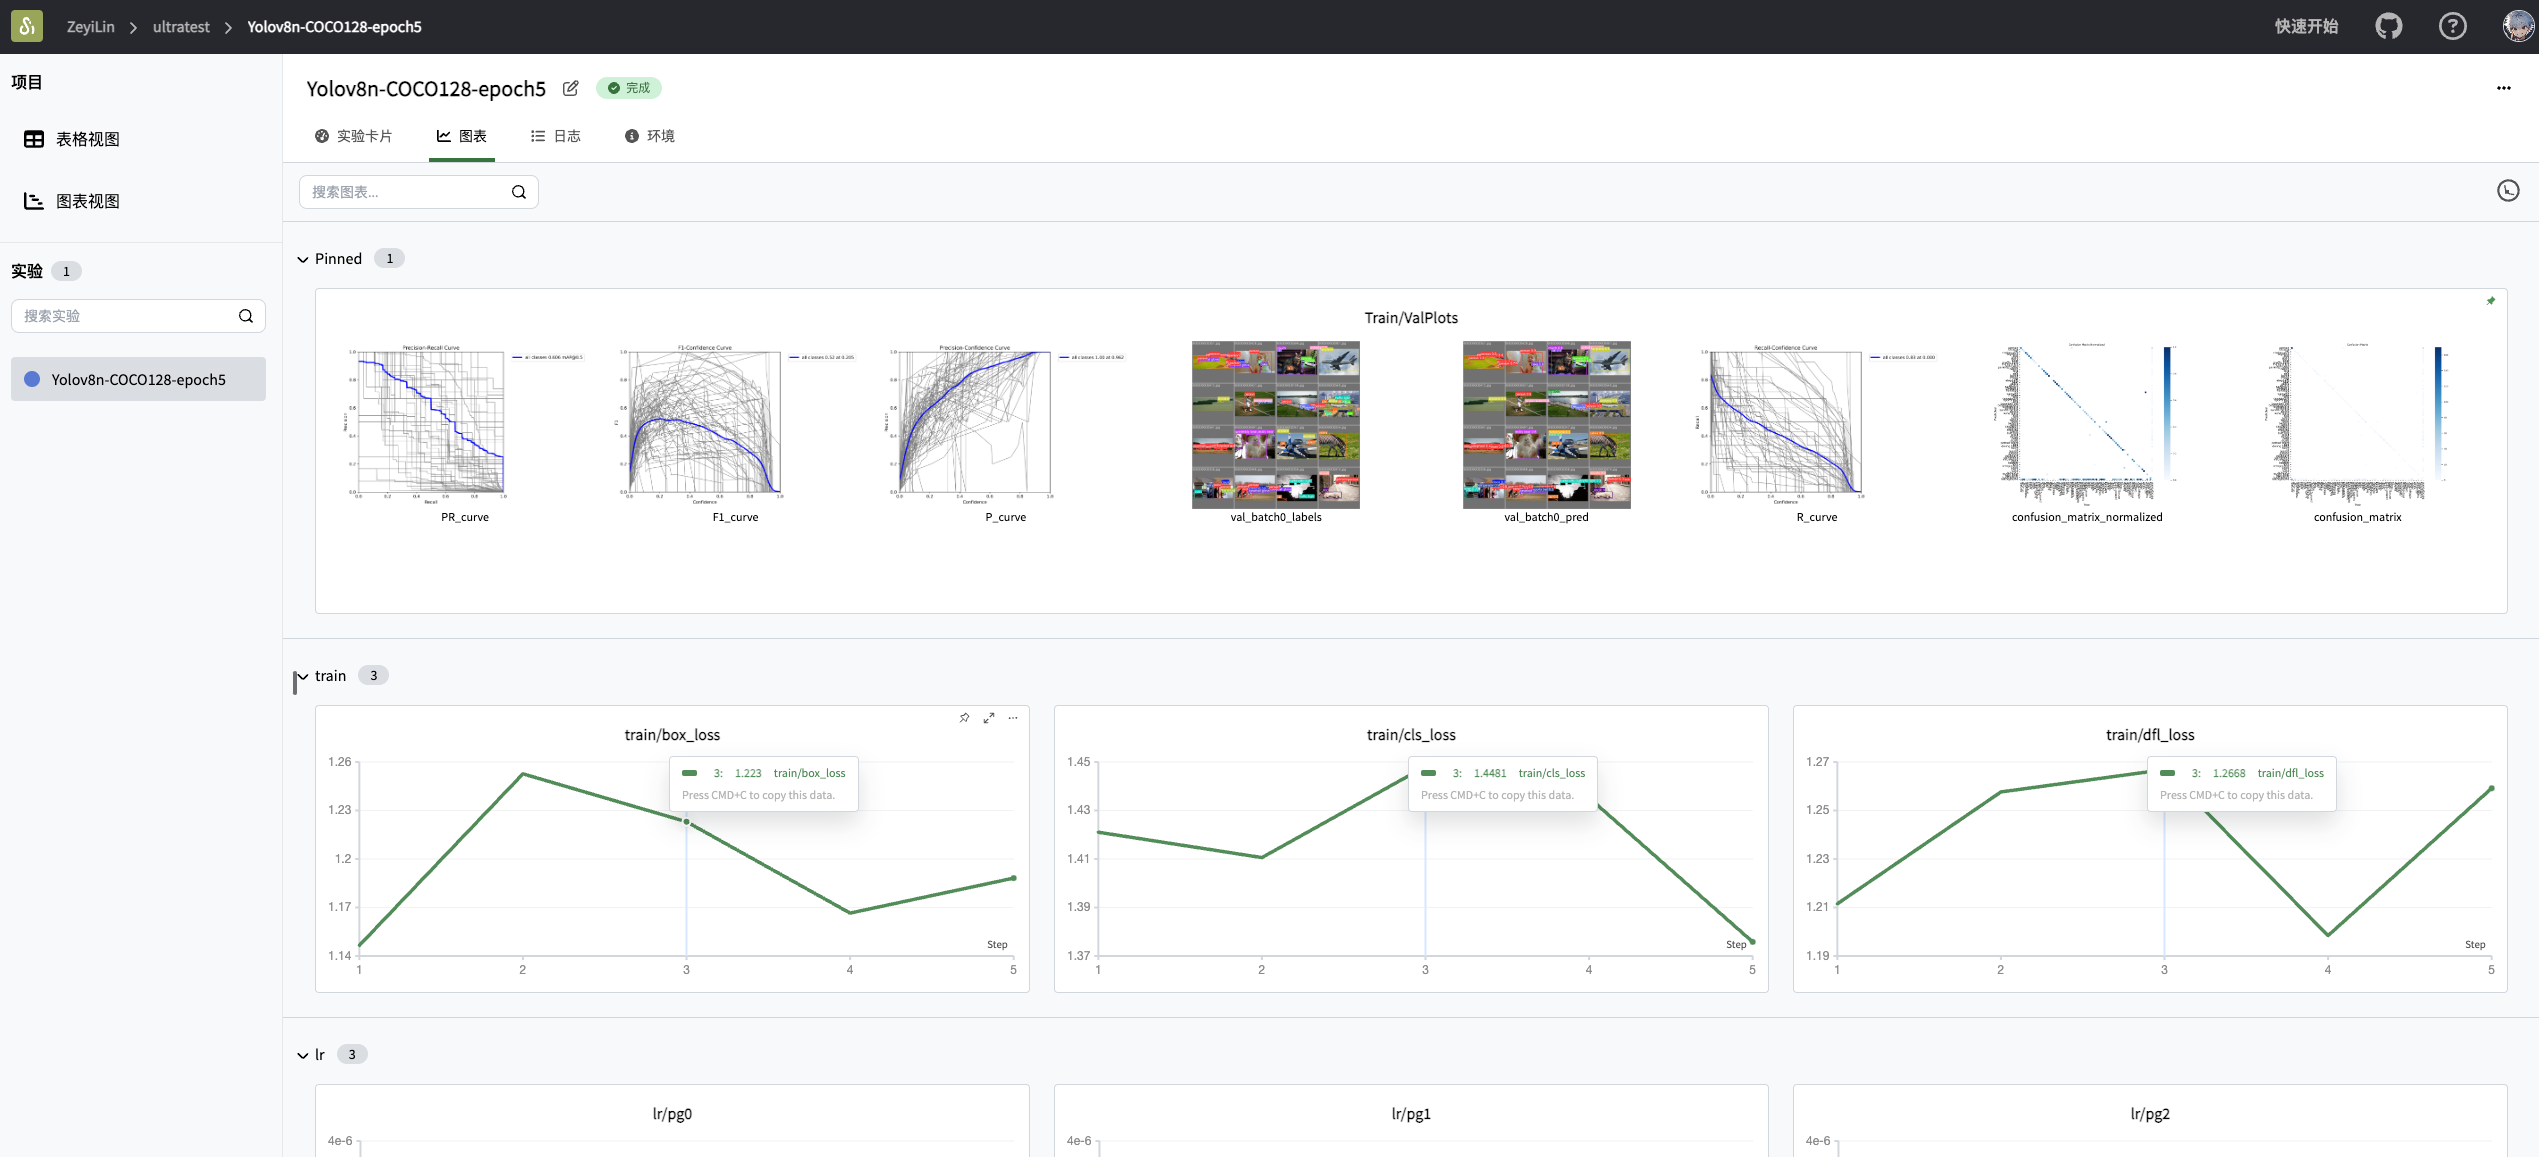2539x1157 pixels.
Task: Click the blue color dot of Yolov8n-COCO128-epoch5
Action: (32, 379)
